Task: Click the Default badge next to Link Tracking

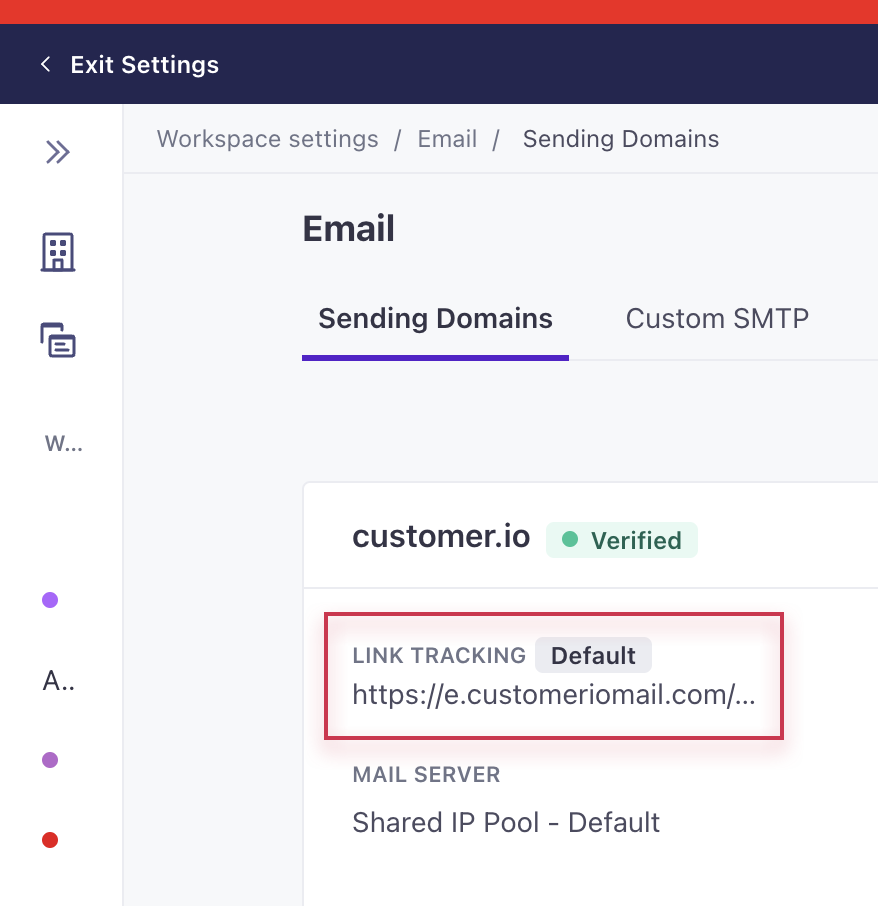Action: click(x=593, y=656)
